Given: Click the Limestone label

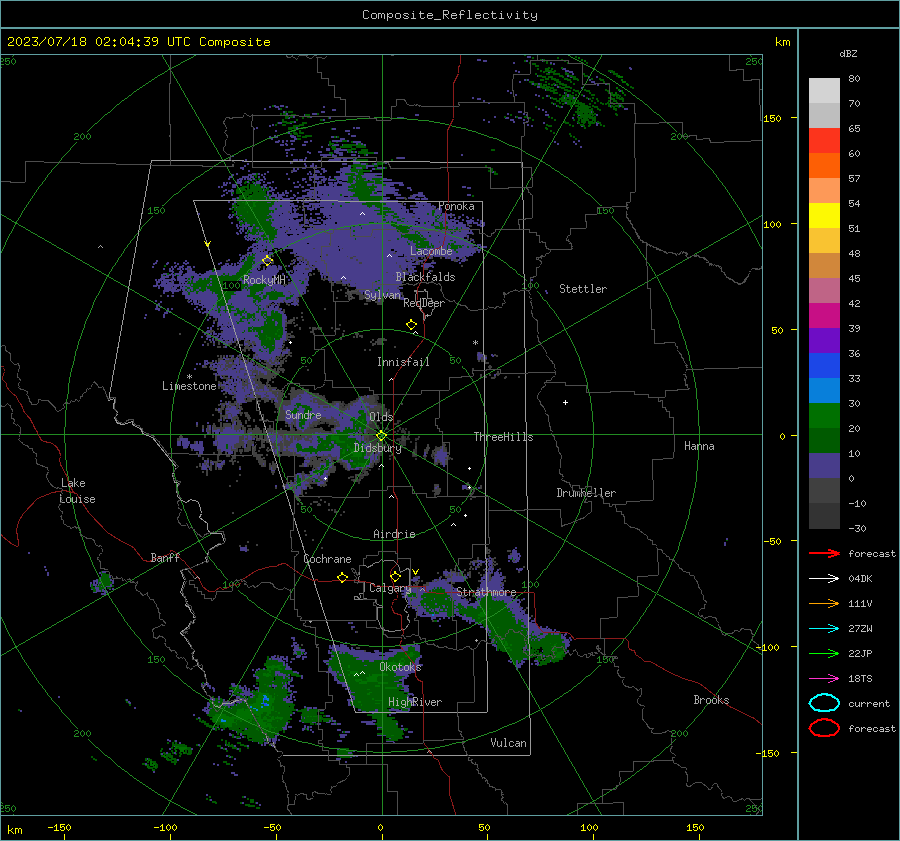Looking at the screenshot, I should tap(189, 386).
